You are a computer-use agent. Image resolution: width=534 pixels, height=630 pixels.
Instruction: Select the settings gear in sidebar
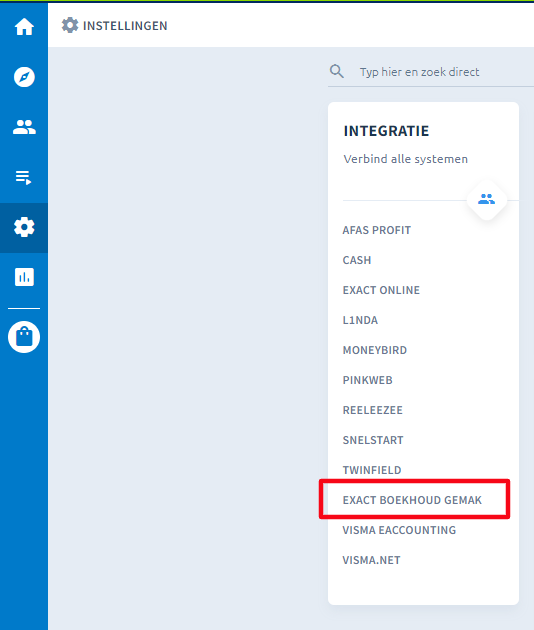(x=24, y=227)
